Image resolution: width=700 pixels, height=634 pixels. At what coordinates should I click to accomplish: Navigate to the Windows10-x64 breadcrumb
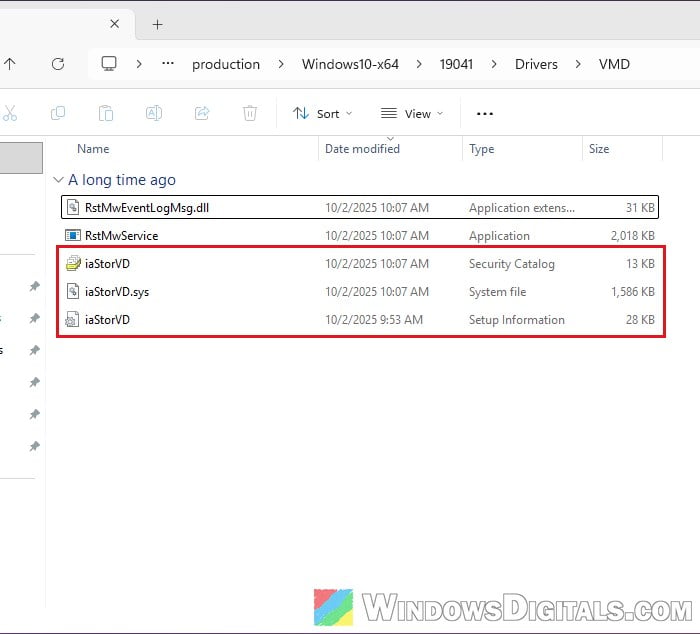point(350,64)
